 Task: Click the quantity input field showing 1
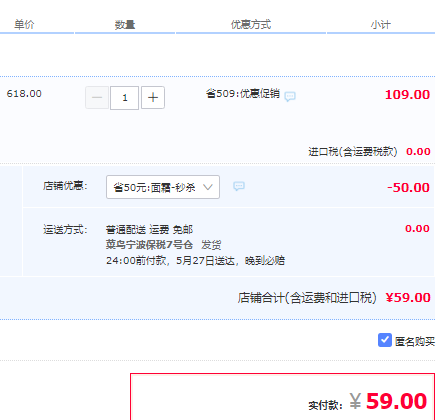[x=125, y=98]
